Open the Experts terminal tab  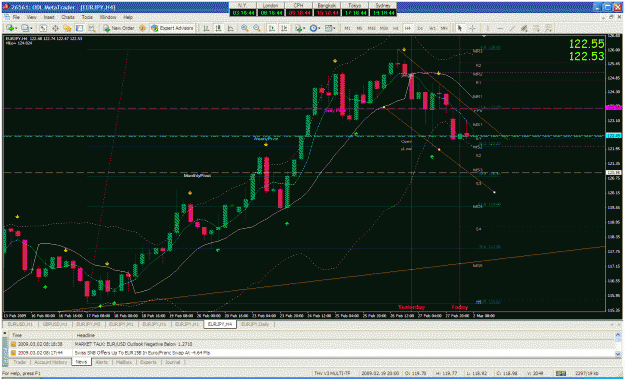coord(148,362)
